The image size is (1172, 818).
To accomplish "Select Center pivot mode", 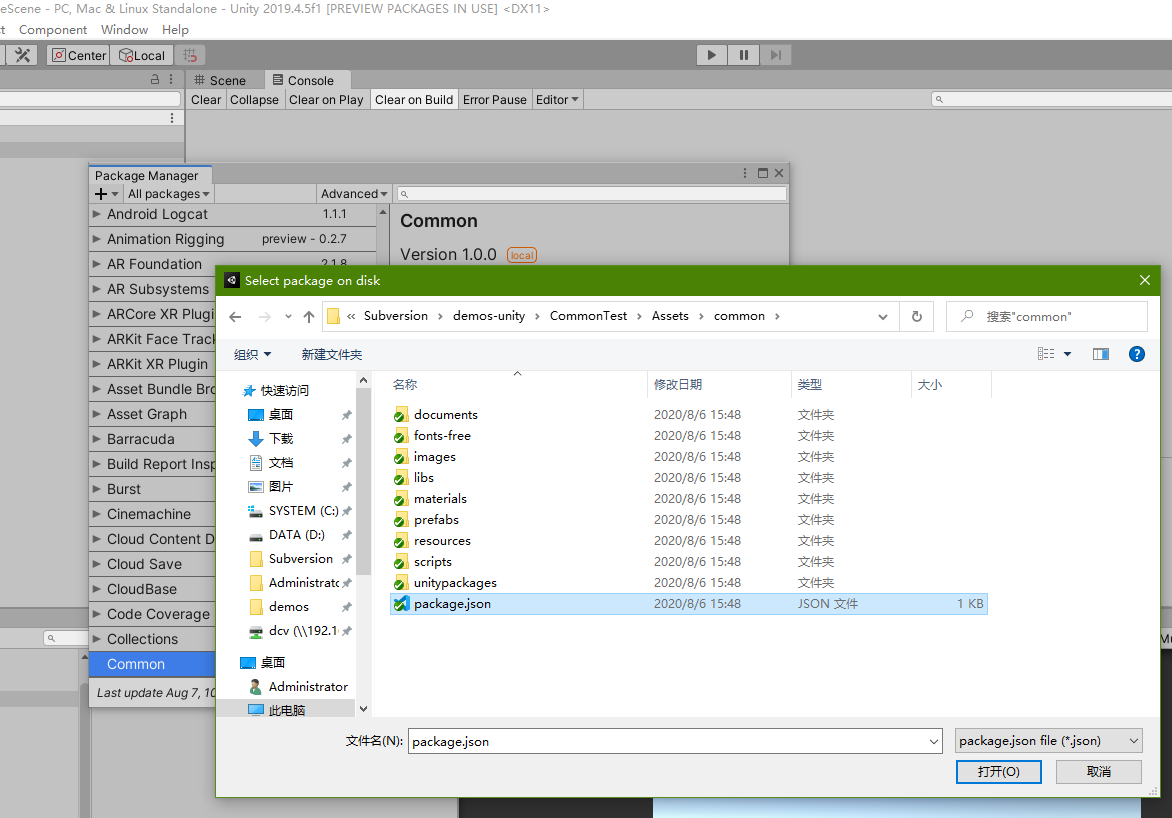I will tap(77, 55).
